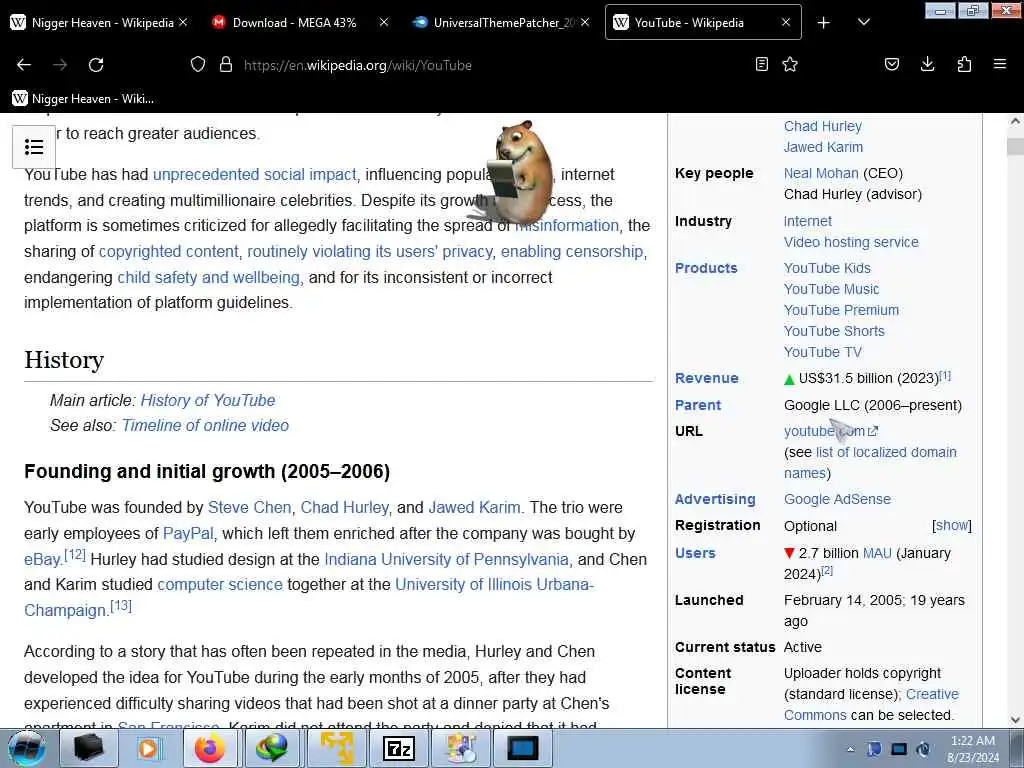Open the Google AdSense link

(x=837, y=499)
